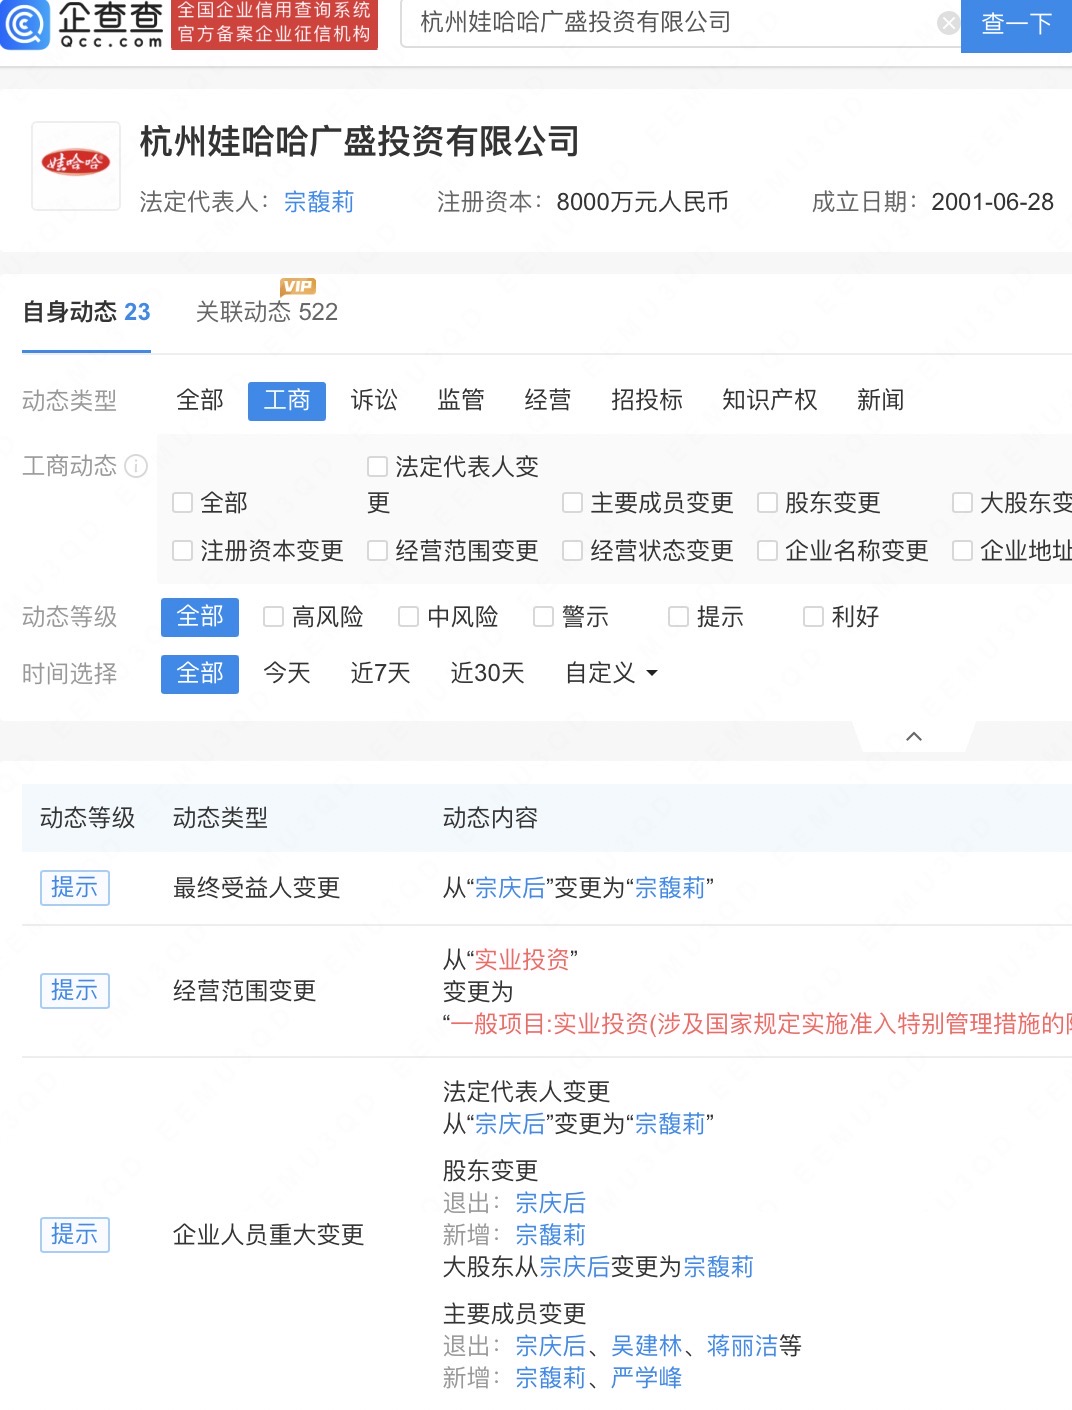Filter by 近7天
This screenshot has width=1072, height=1410.
pyautogui.click(x=380, y=673)
